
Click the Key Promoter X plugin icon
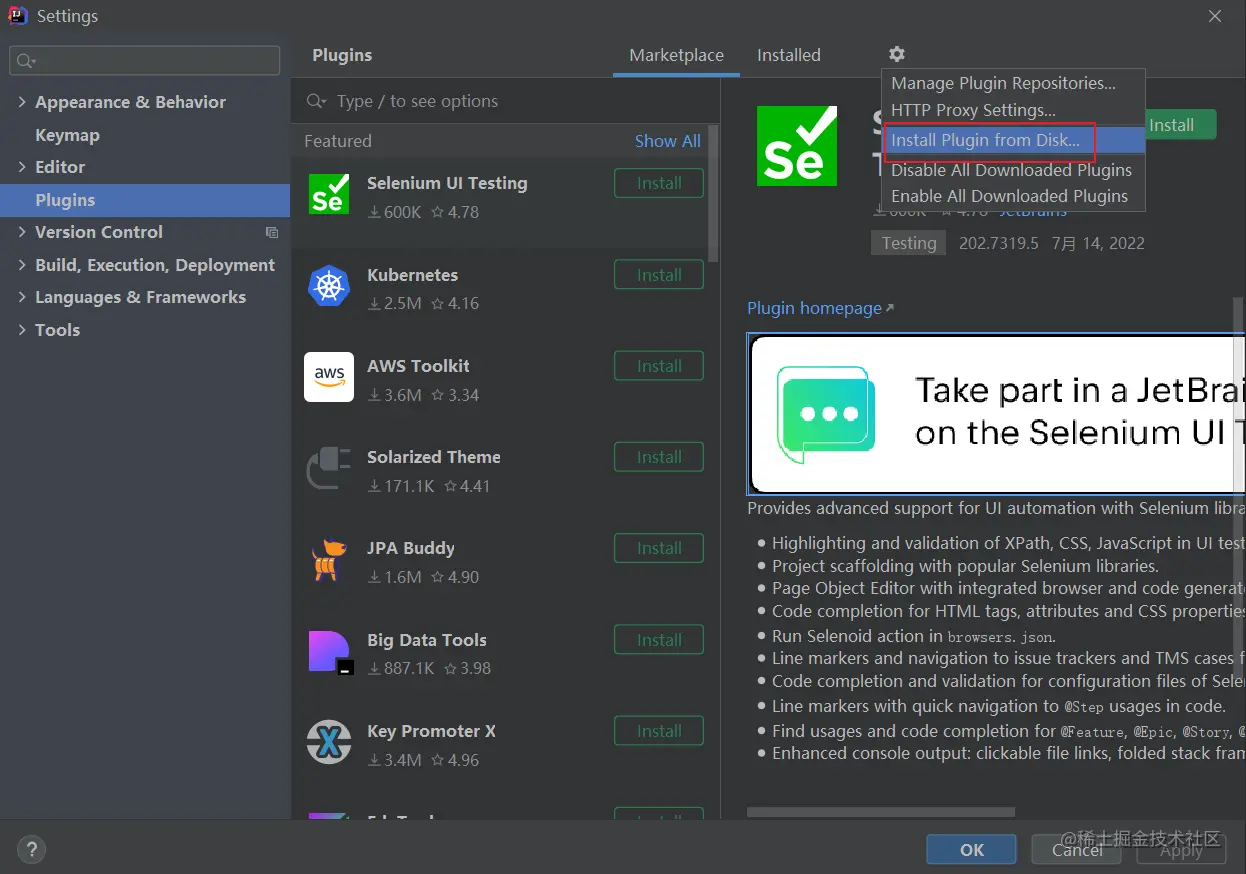pos(329,743)
